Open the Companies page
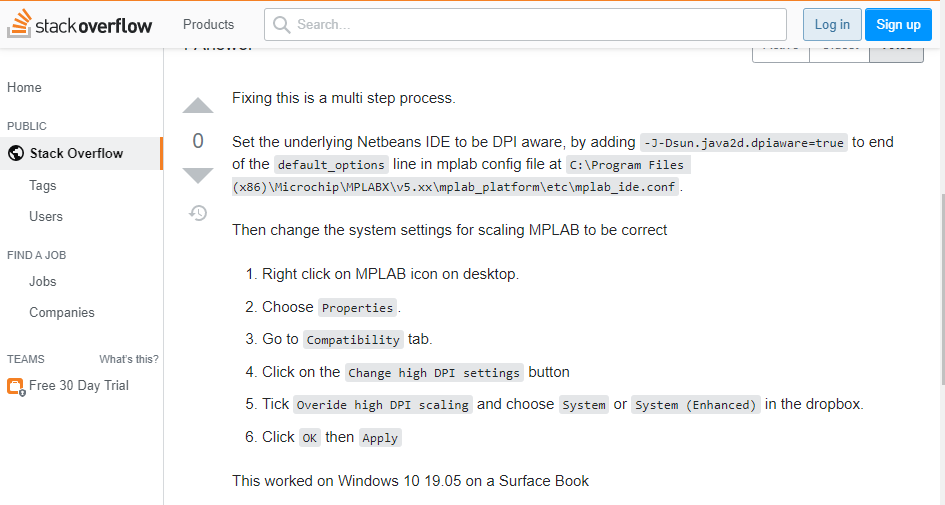 pyautogui.click(x=62, y=312)
